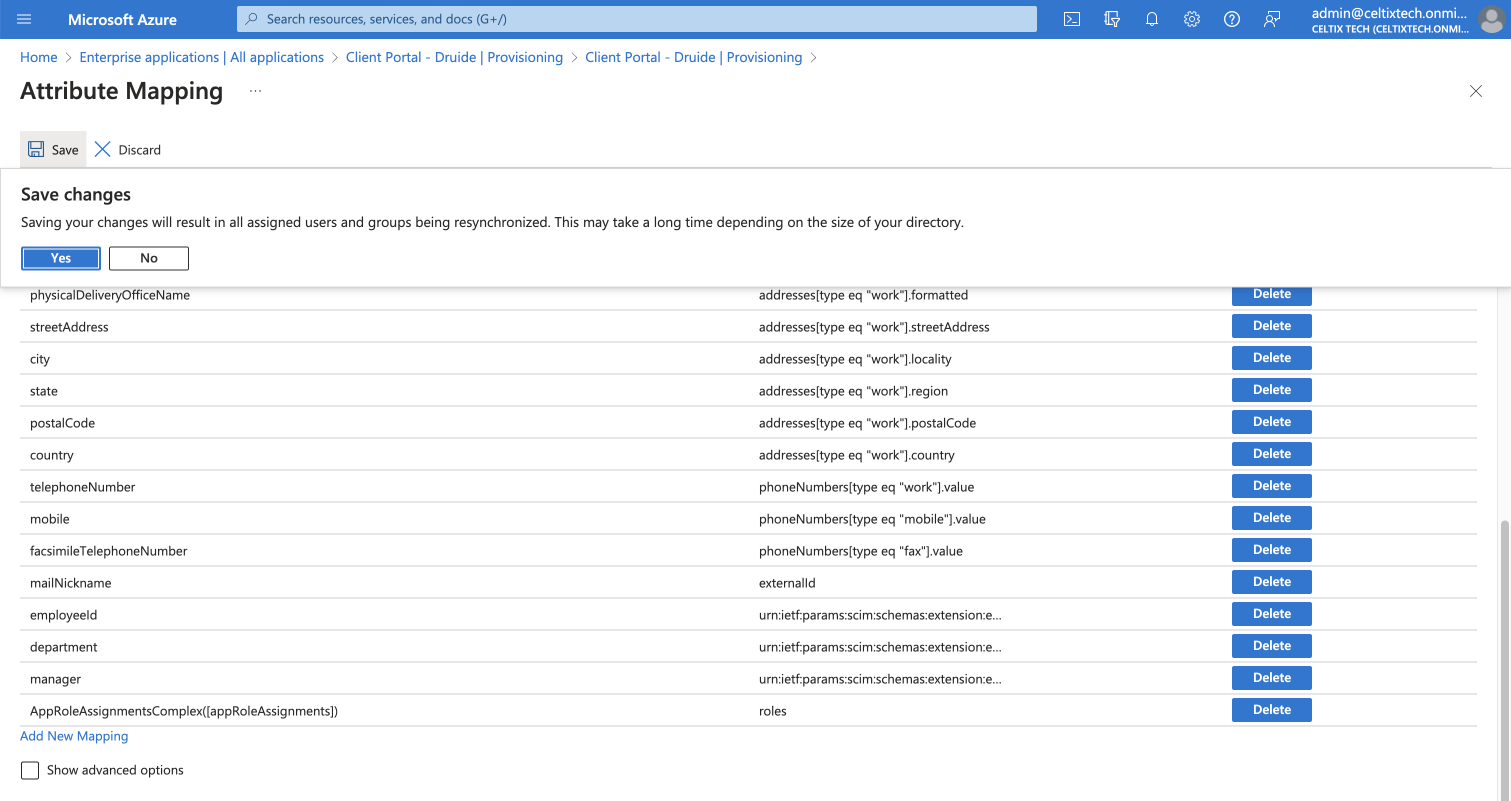
Task: Open the streetAddress mapping row
Action: (x=69, y=327)
